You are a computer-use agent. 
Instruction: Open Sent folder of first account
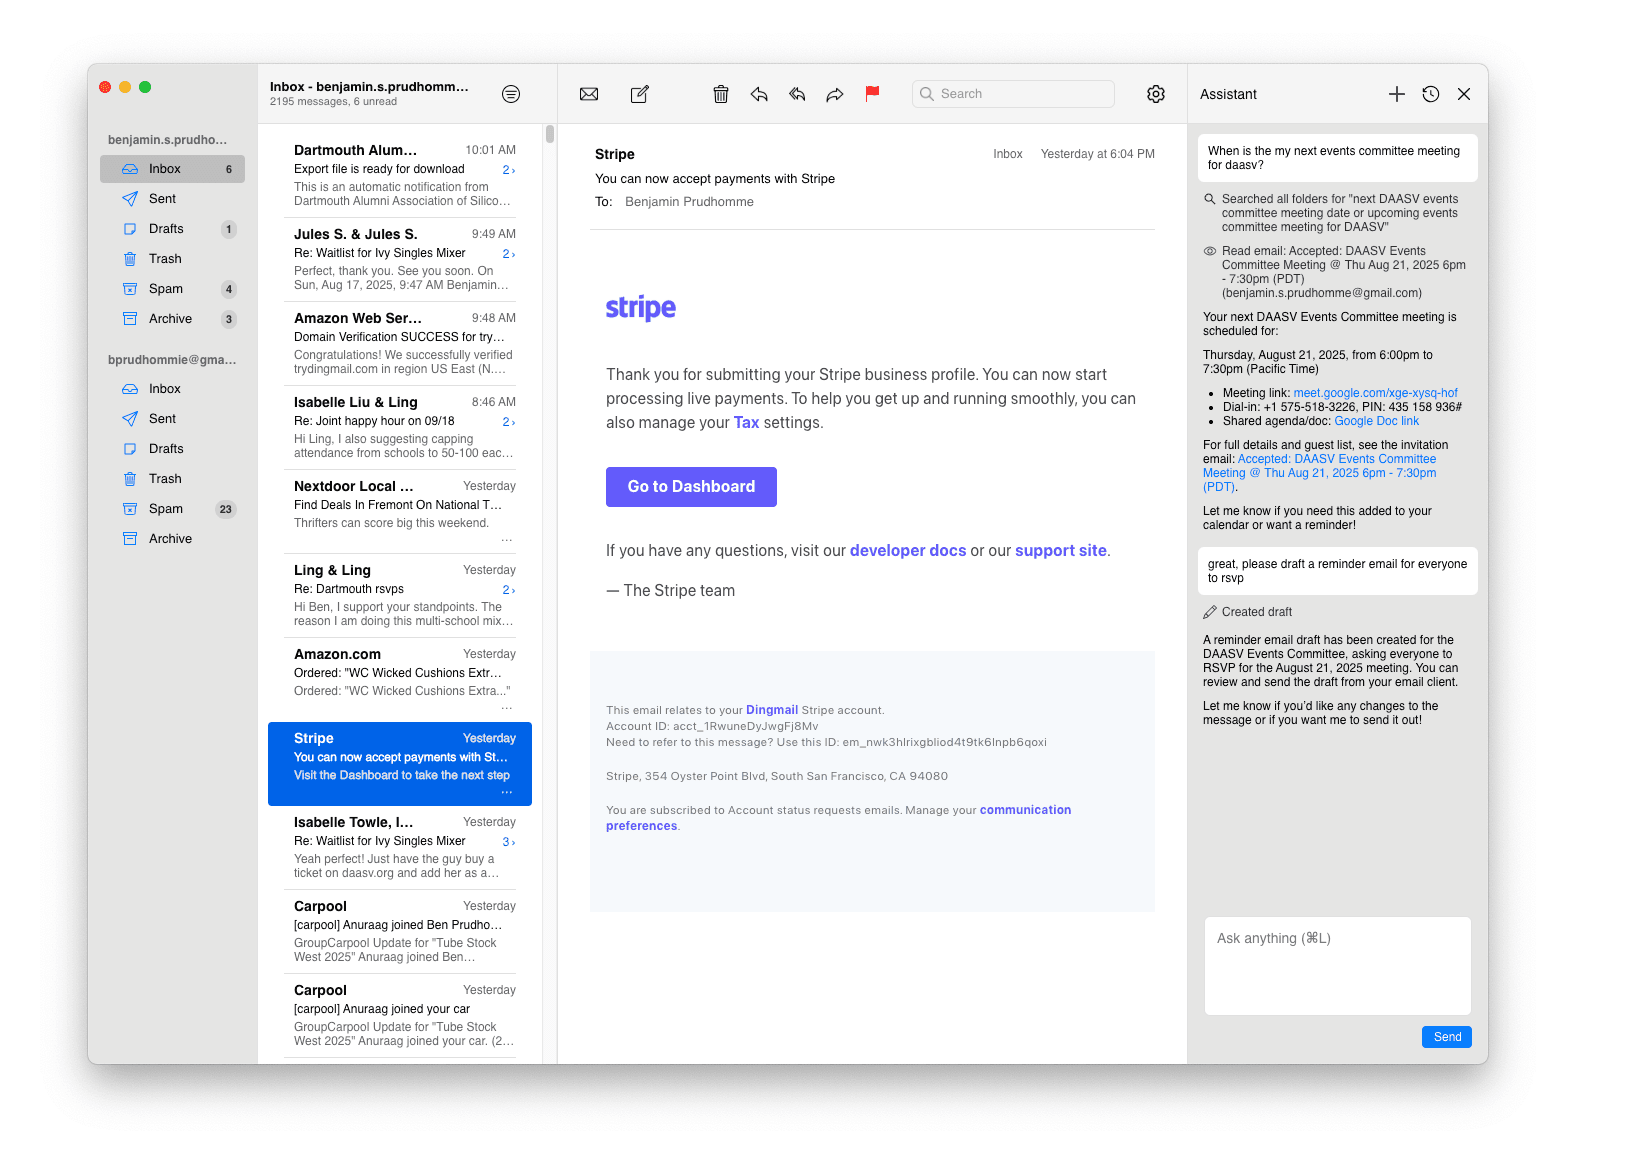click(x=172, y=199)
